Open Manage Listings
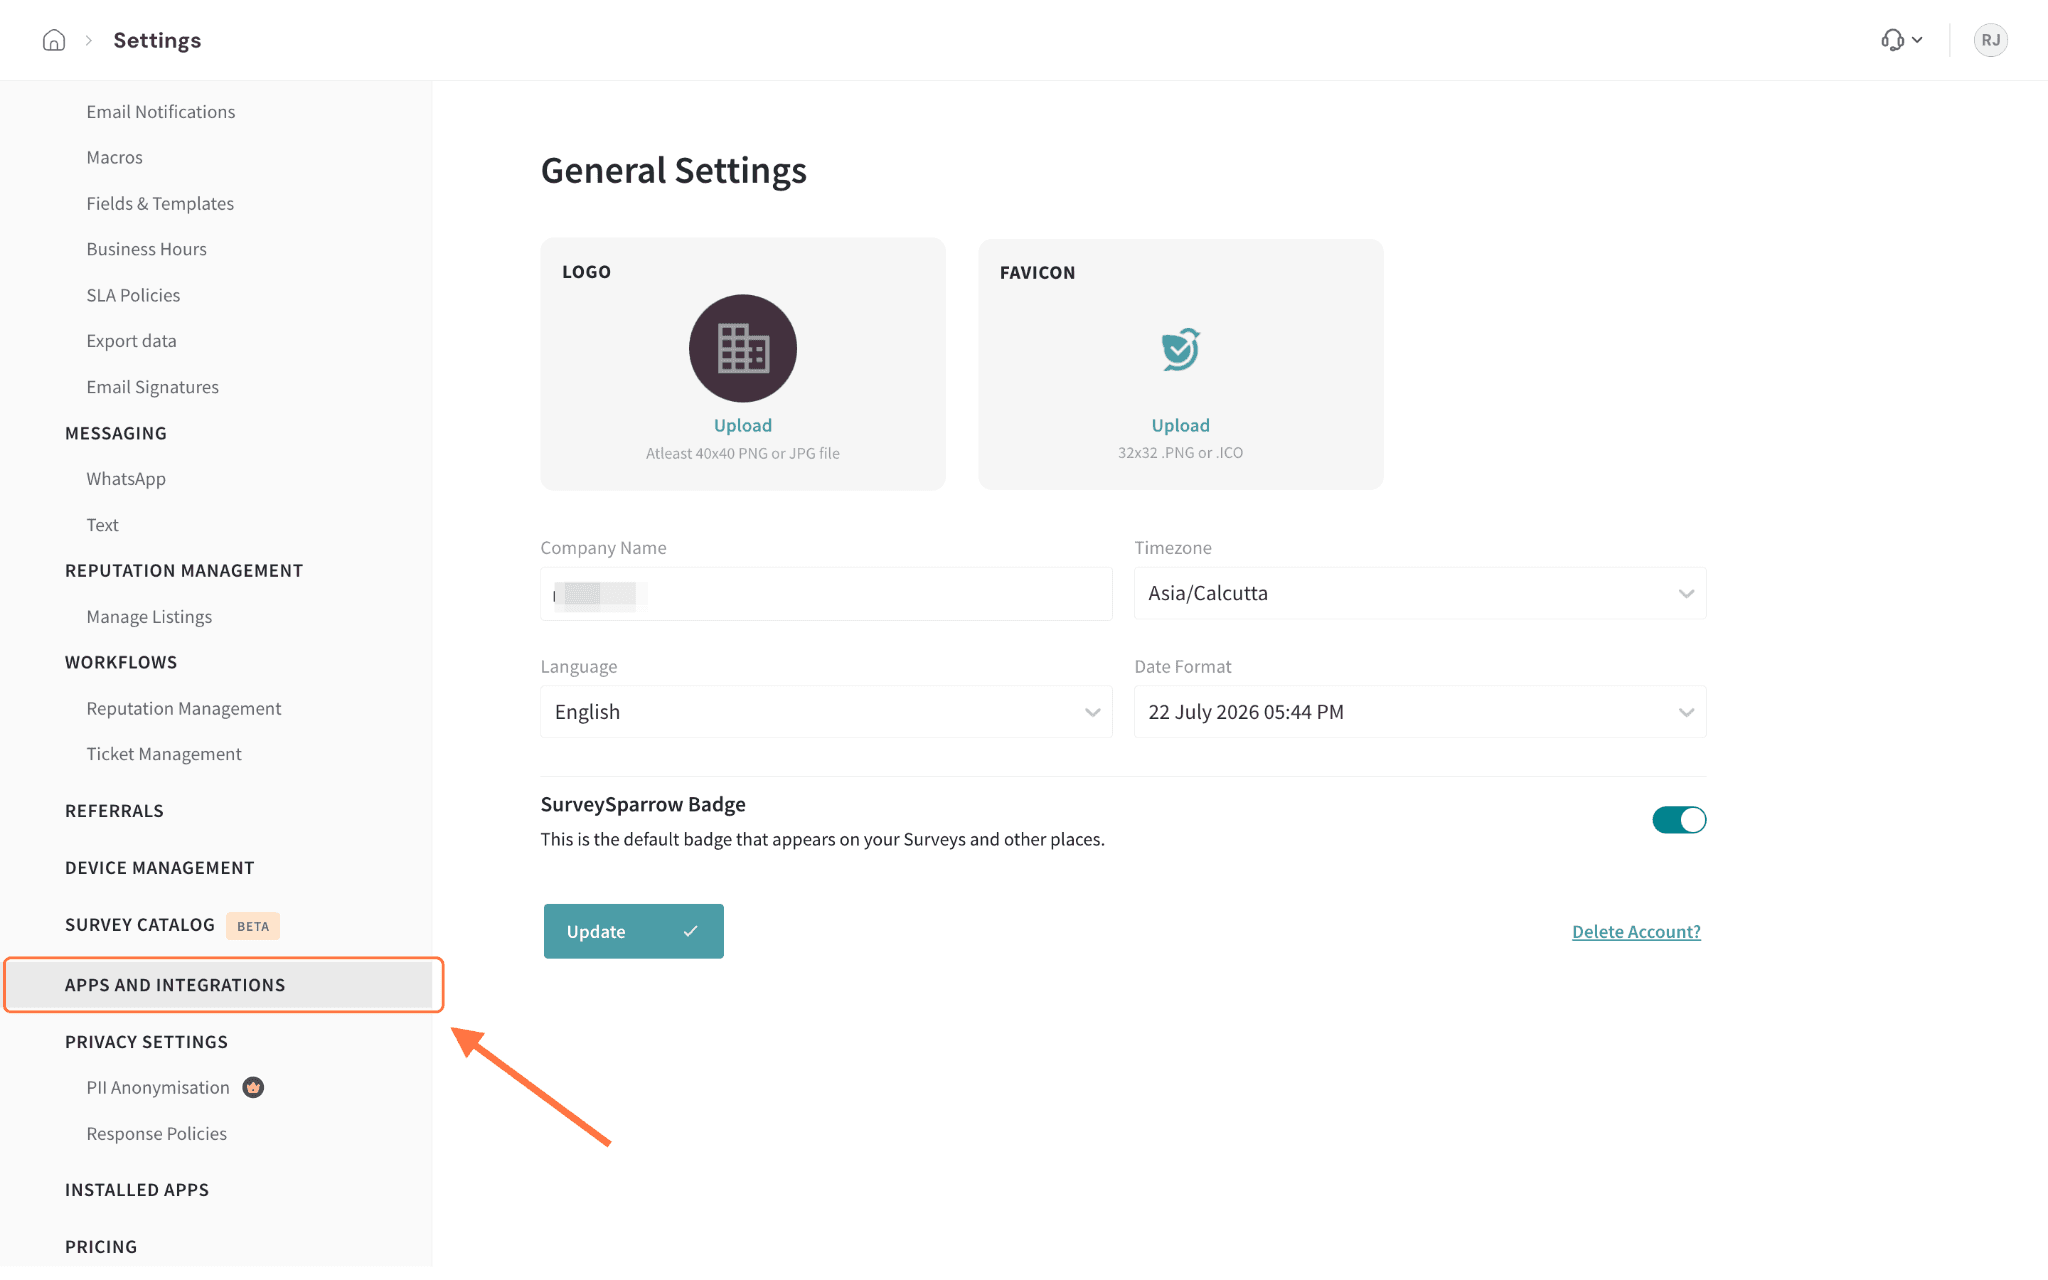This screenshot has width=2048, height=1280. point(149,617)
